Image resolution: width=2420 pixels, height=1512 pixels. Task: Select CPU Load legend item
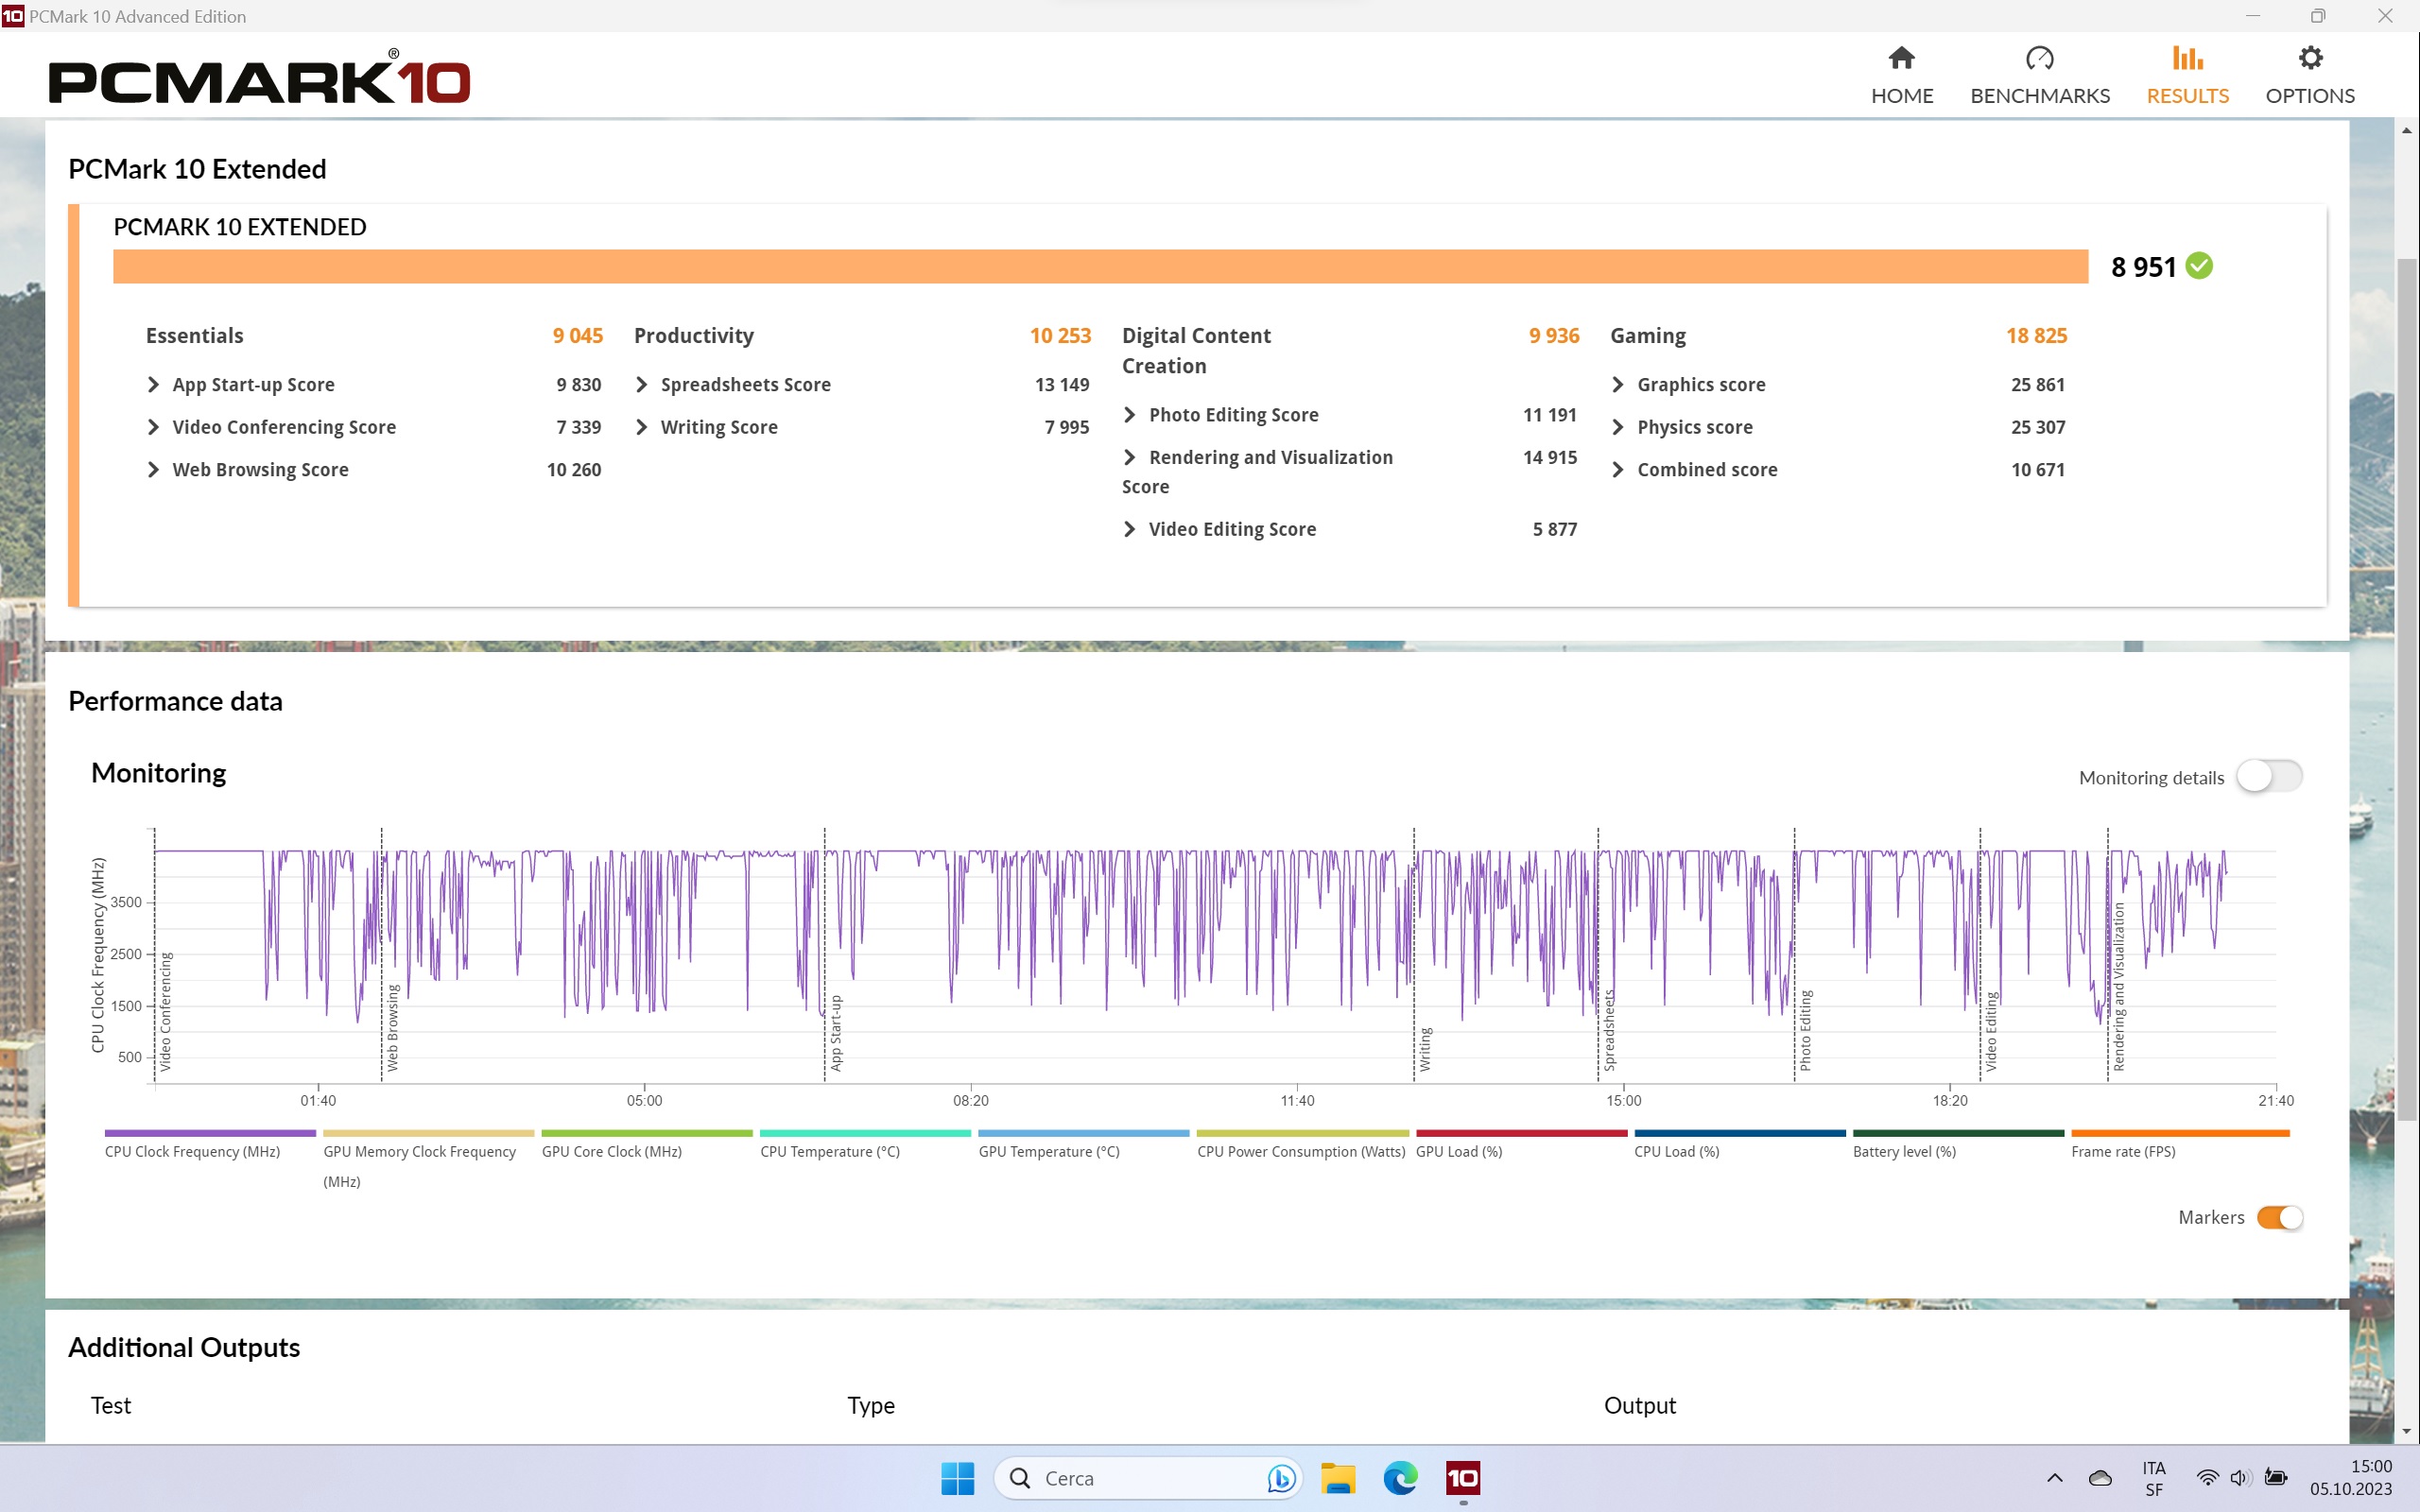click(1739, 1145)
